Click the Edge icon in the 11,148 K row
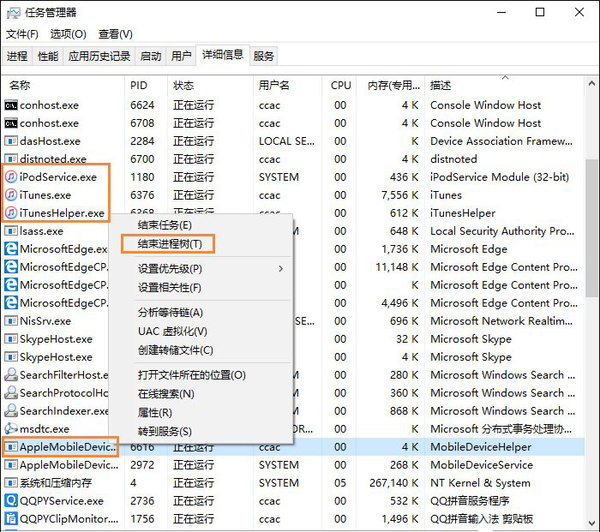 (x=11, y=267)
